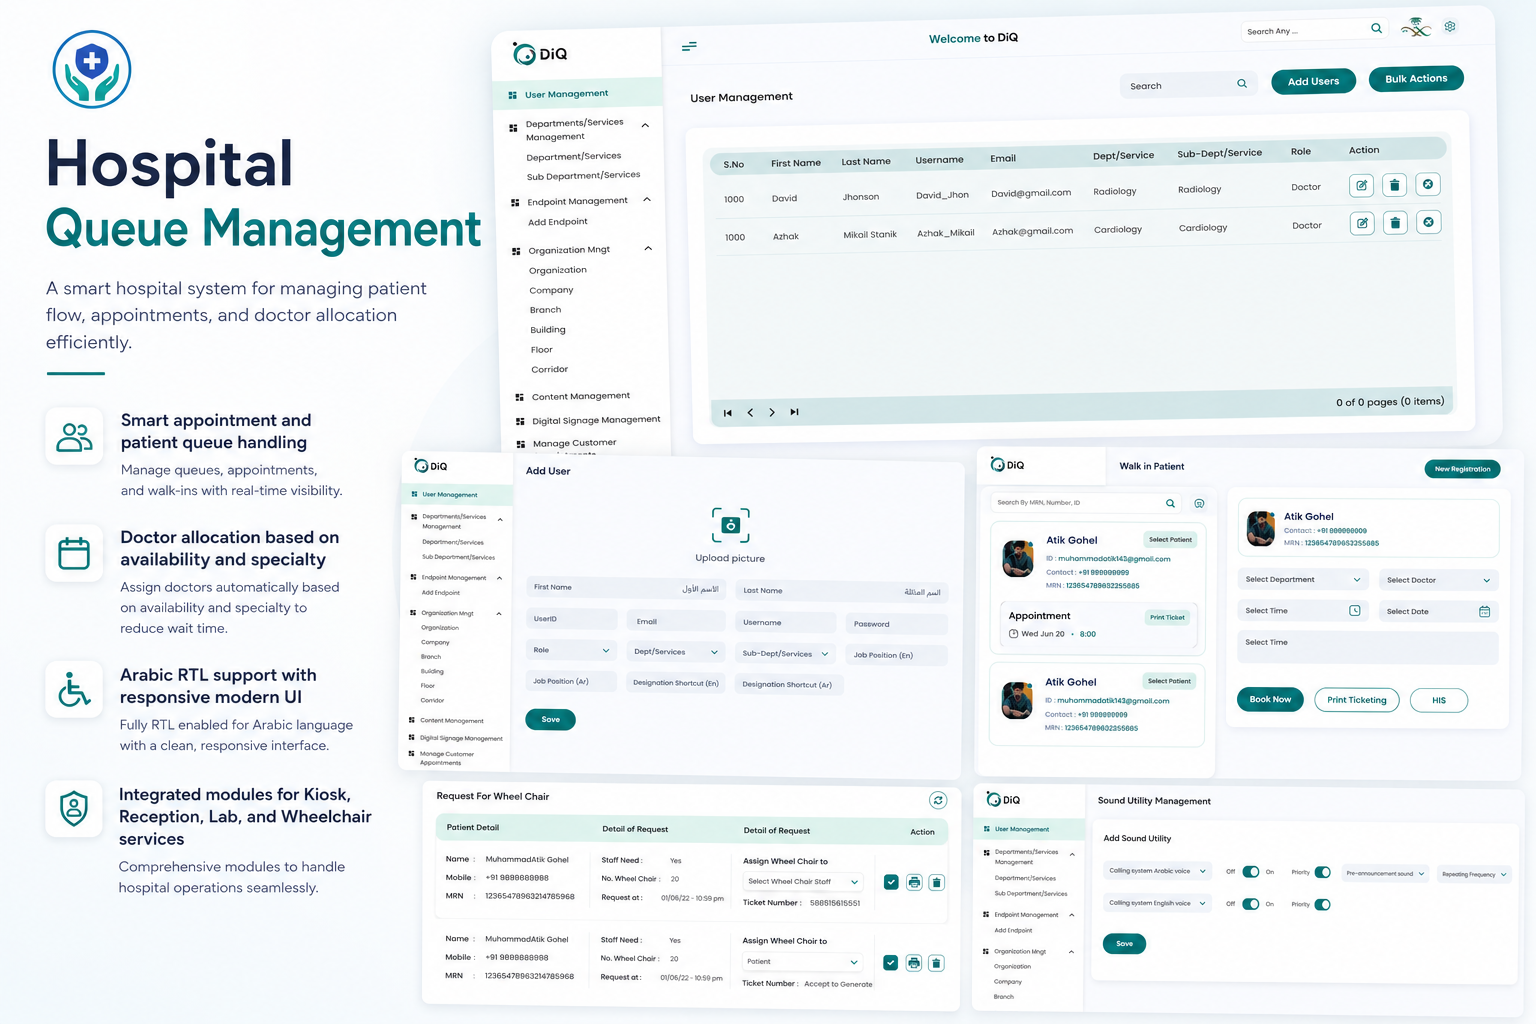
Task: Open Digital Signage Management in main sidebar
Action: coord(595,420)
